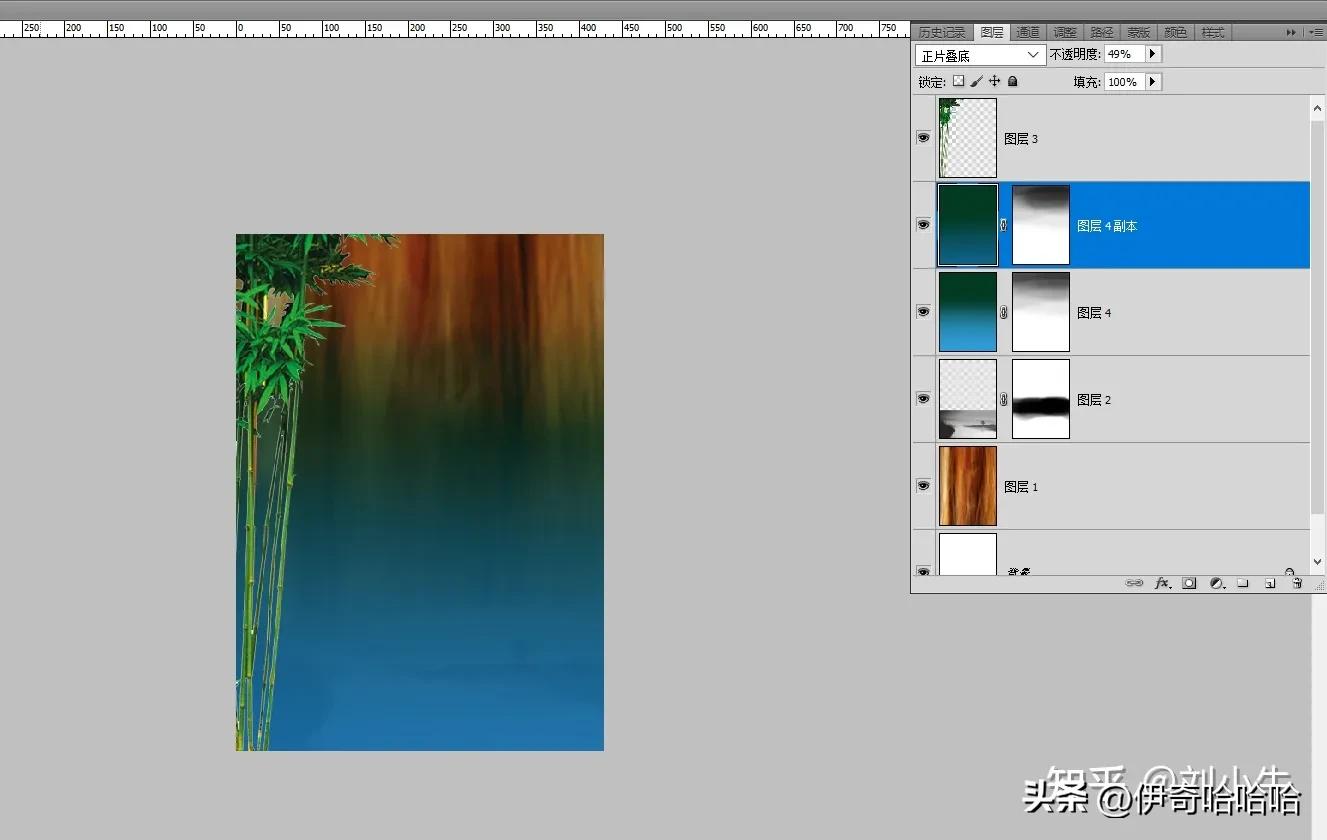Lock layer position icon
Viewport: 1327px width, 840px height.
coord(994,81)
